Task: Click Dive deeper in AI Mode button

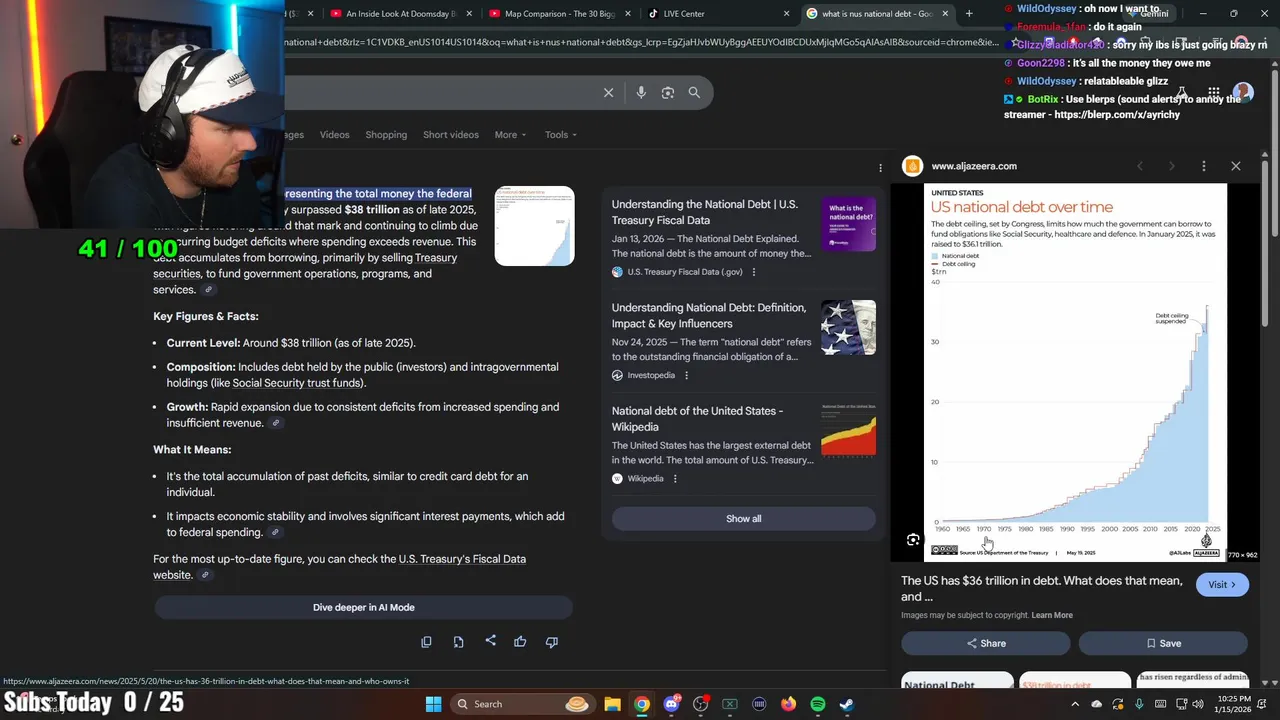Action: click(x=363, y=607)
